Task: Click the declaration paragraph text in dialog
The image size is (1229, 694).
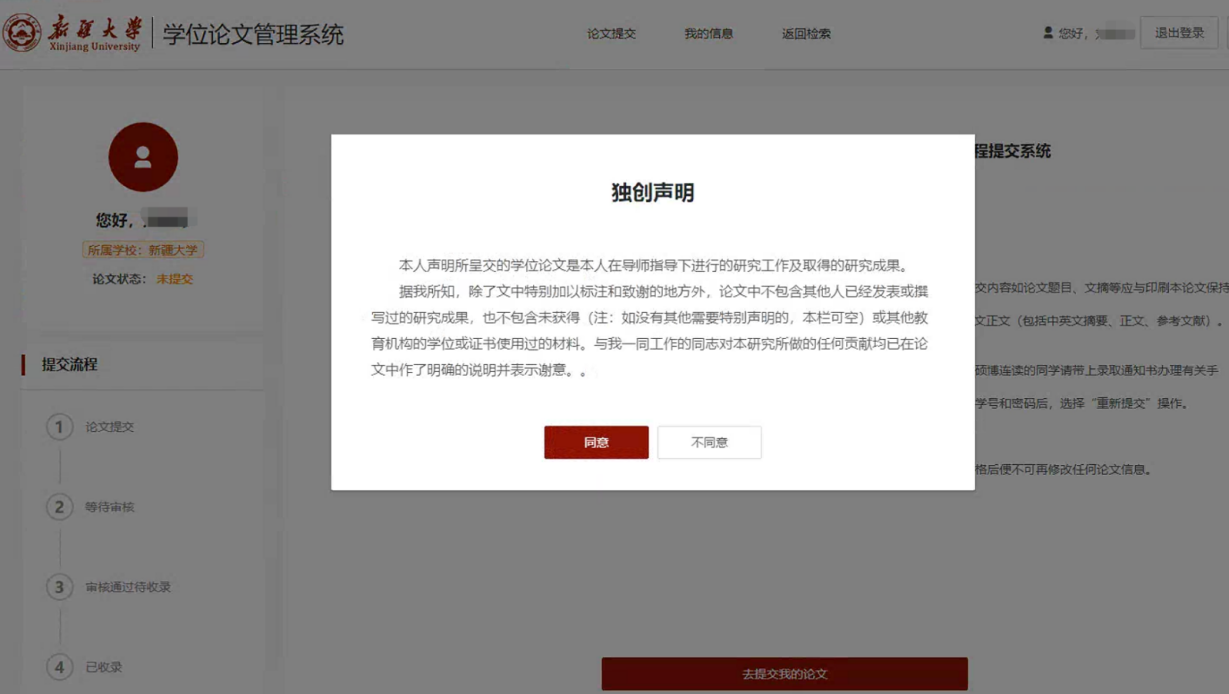Action: coord(652,318)
